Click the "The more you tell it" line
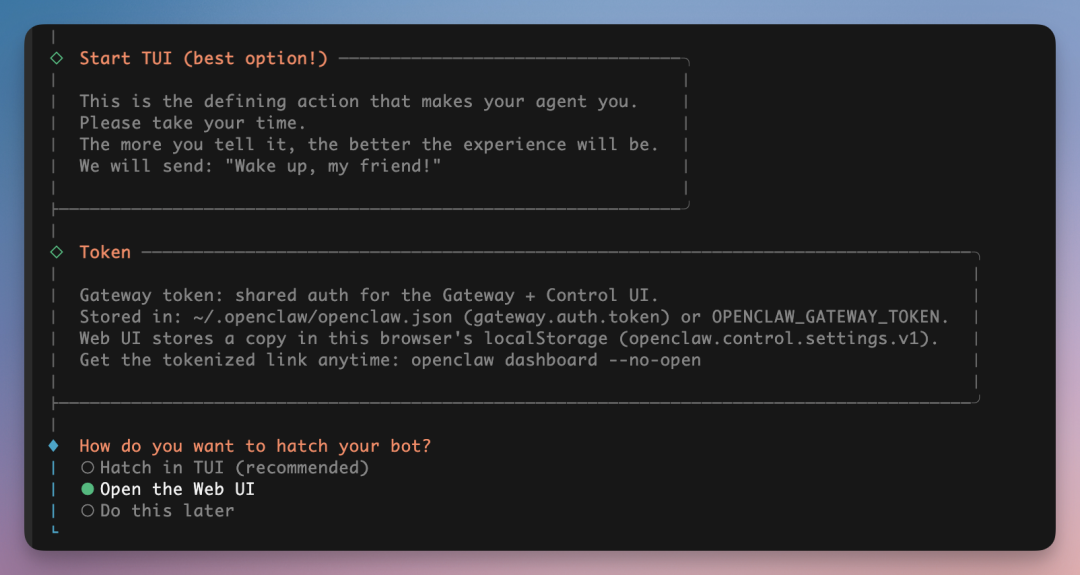The width and height of the screenshot is (1080, 575). point(369,144)
